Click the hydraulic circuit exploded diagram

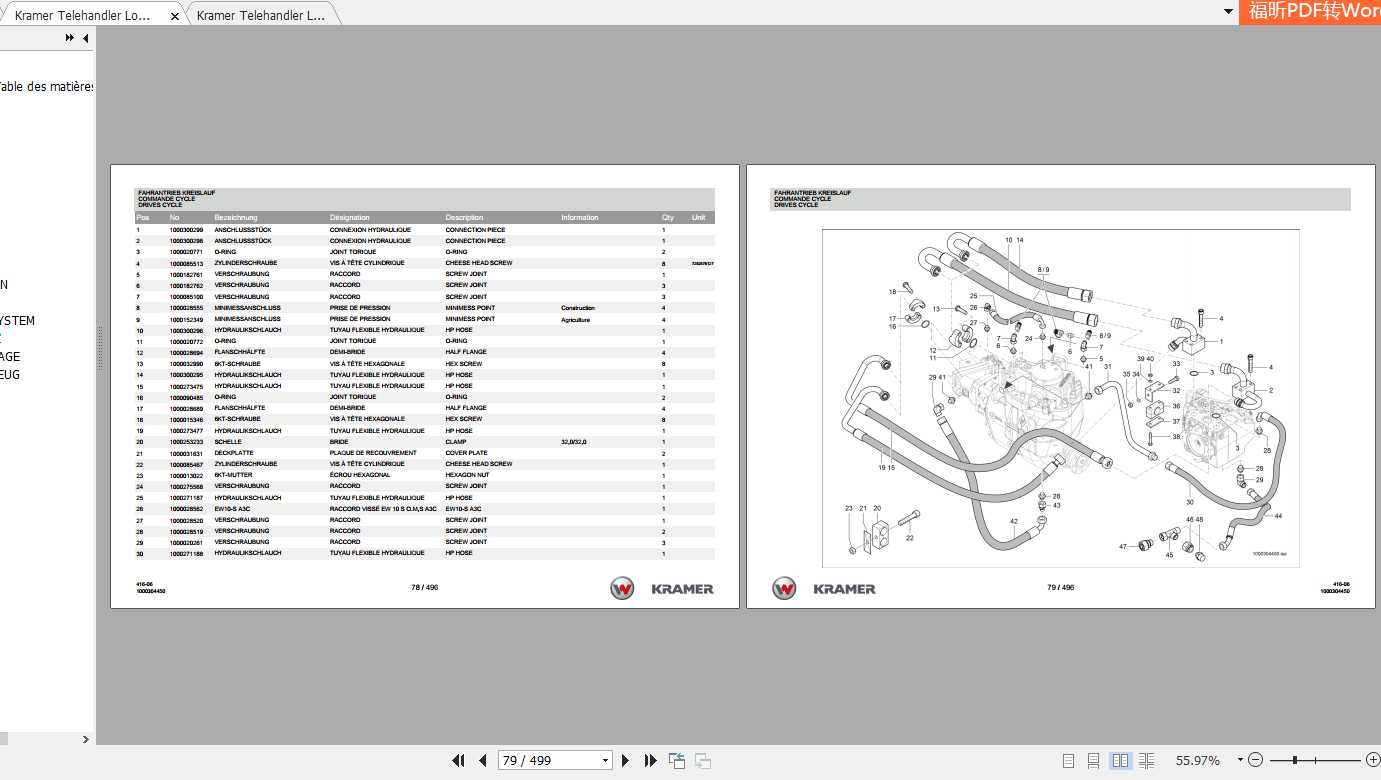tap(1061, 398)
